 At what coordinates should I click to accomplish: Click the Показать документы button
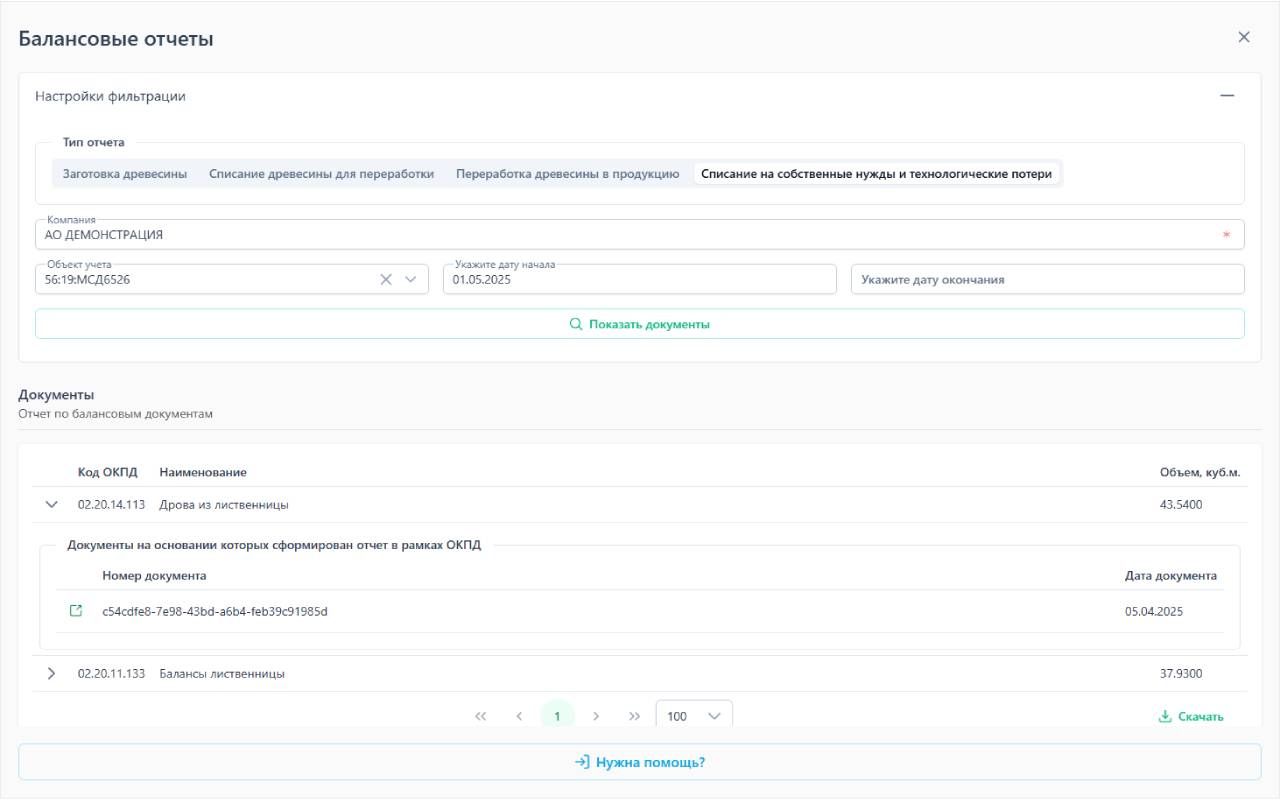click(x=640, y=324)
